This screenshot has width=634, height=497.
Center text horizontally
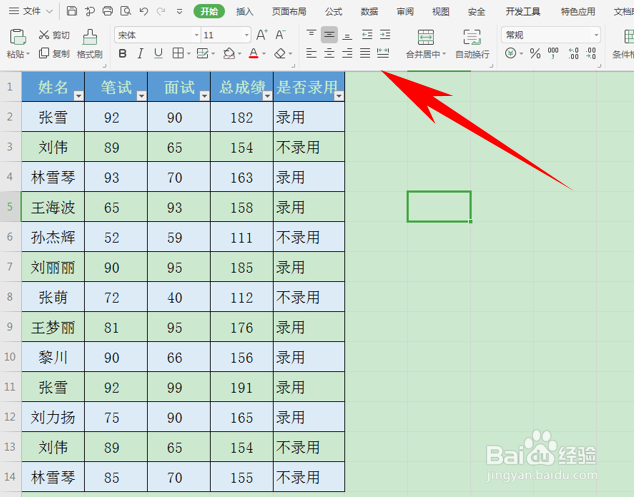coord(330,53)
